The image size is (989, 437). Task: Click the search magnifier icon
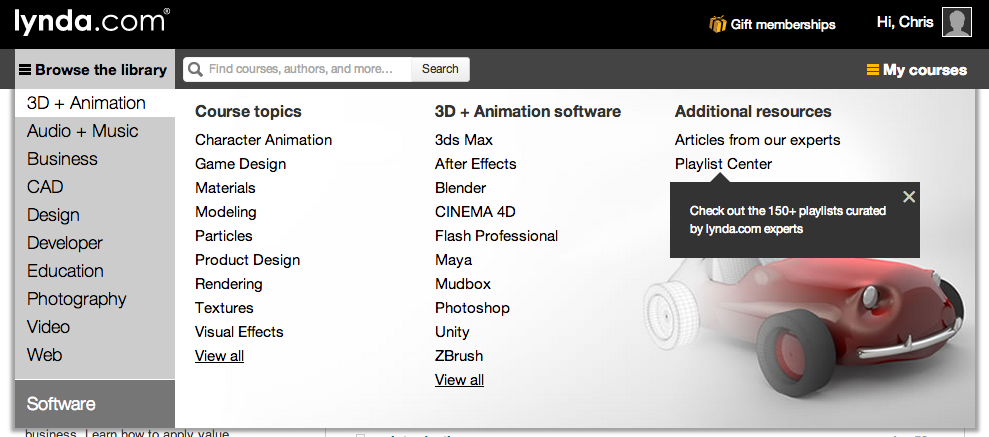click(196, 69)
